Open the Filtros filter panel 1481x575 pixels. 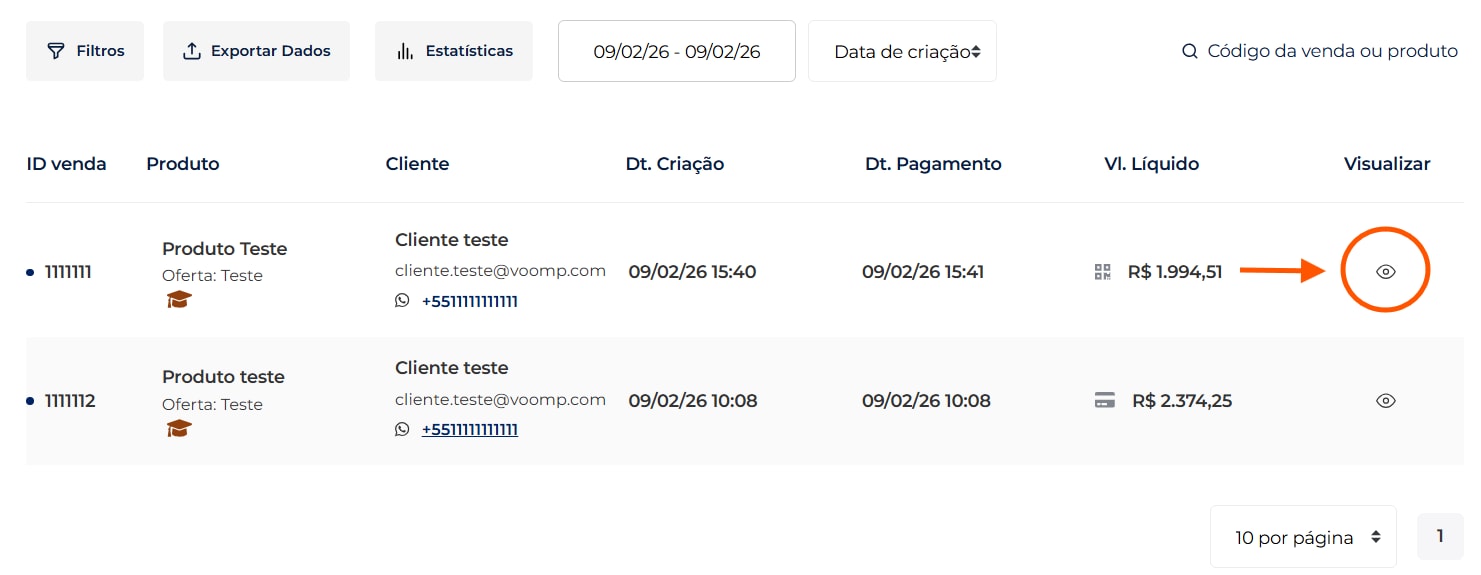tap(85, 51)
